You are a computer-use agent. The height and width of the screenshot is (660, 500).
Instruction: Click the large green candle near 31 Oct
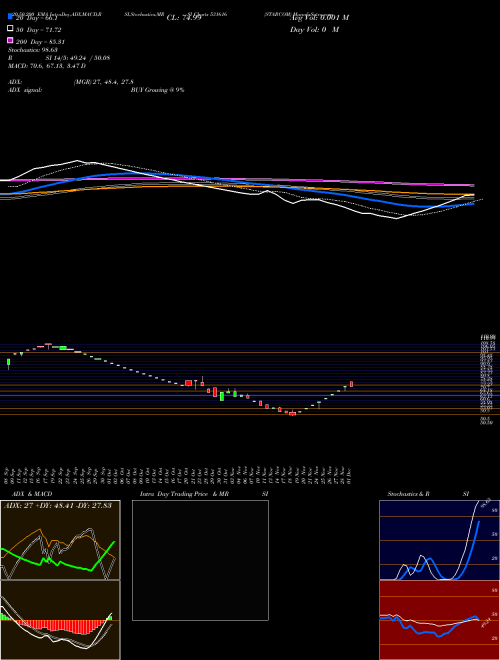pos(222,396)
